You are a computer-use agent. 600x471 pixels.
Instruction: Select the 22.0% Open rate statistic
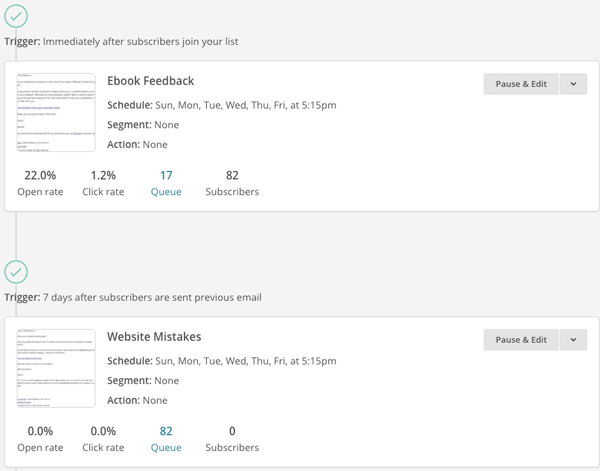pos(40,176)
